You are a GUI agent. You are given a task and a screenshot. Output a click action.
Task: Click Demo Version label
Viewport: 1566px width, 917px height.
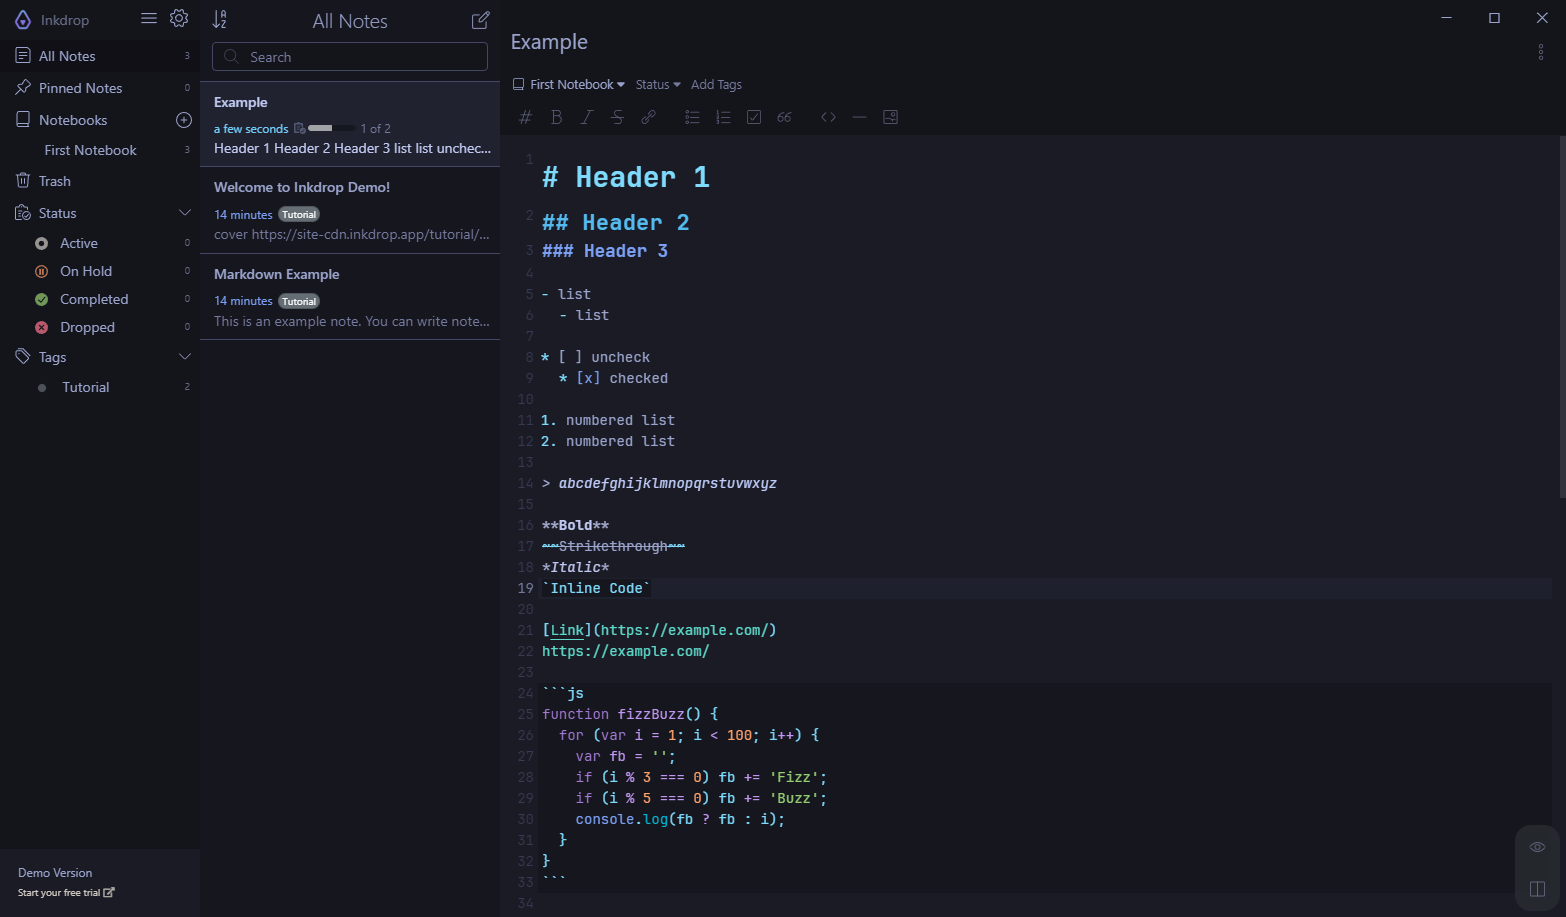click(55, 873)
